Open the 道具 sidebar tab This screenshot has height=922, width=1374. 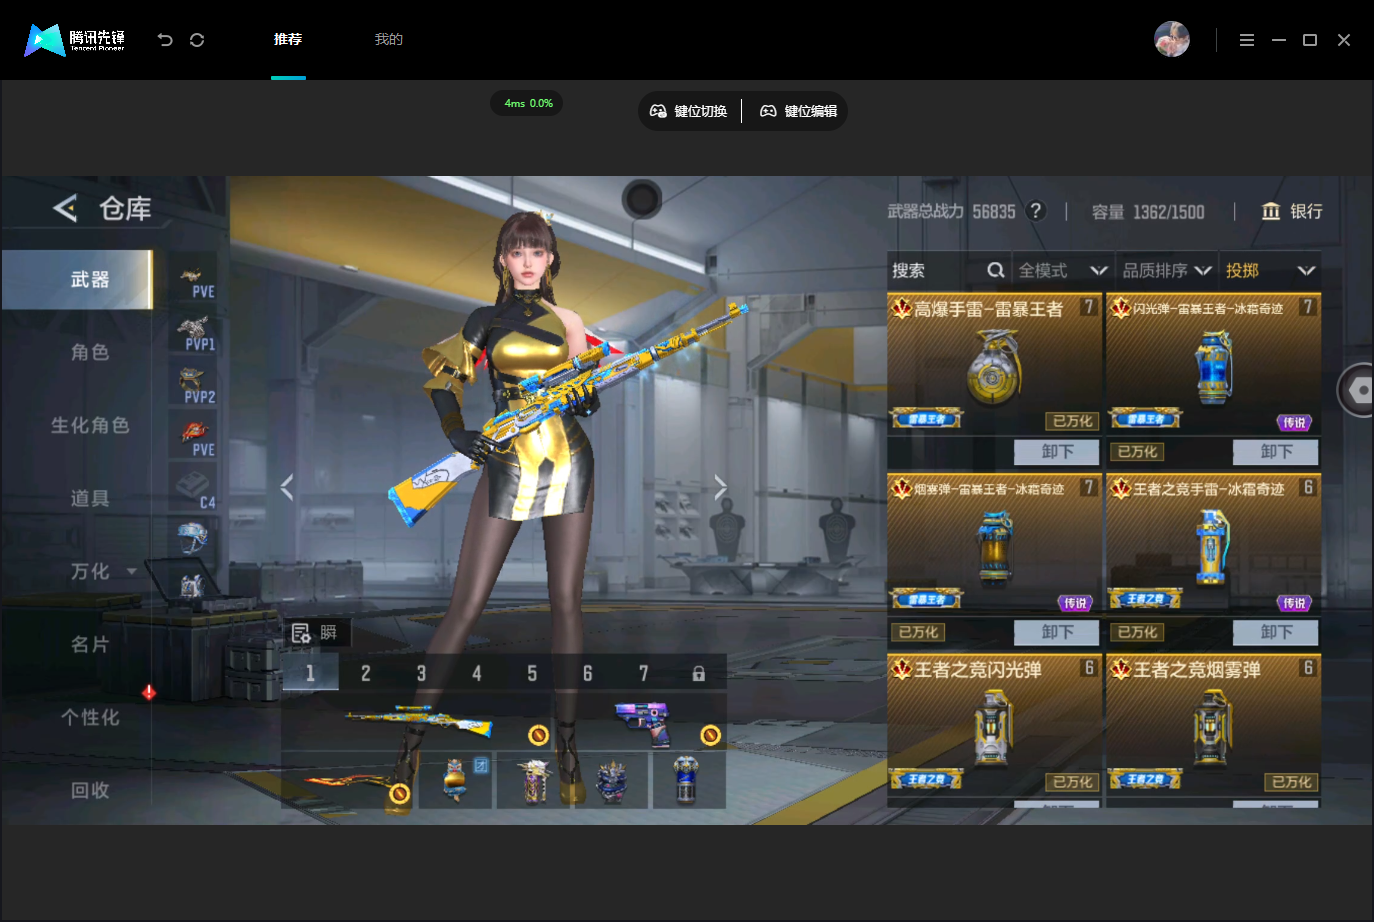[x=90, y=498]
